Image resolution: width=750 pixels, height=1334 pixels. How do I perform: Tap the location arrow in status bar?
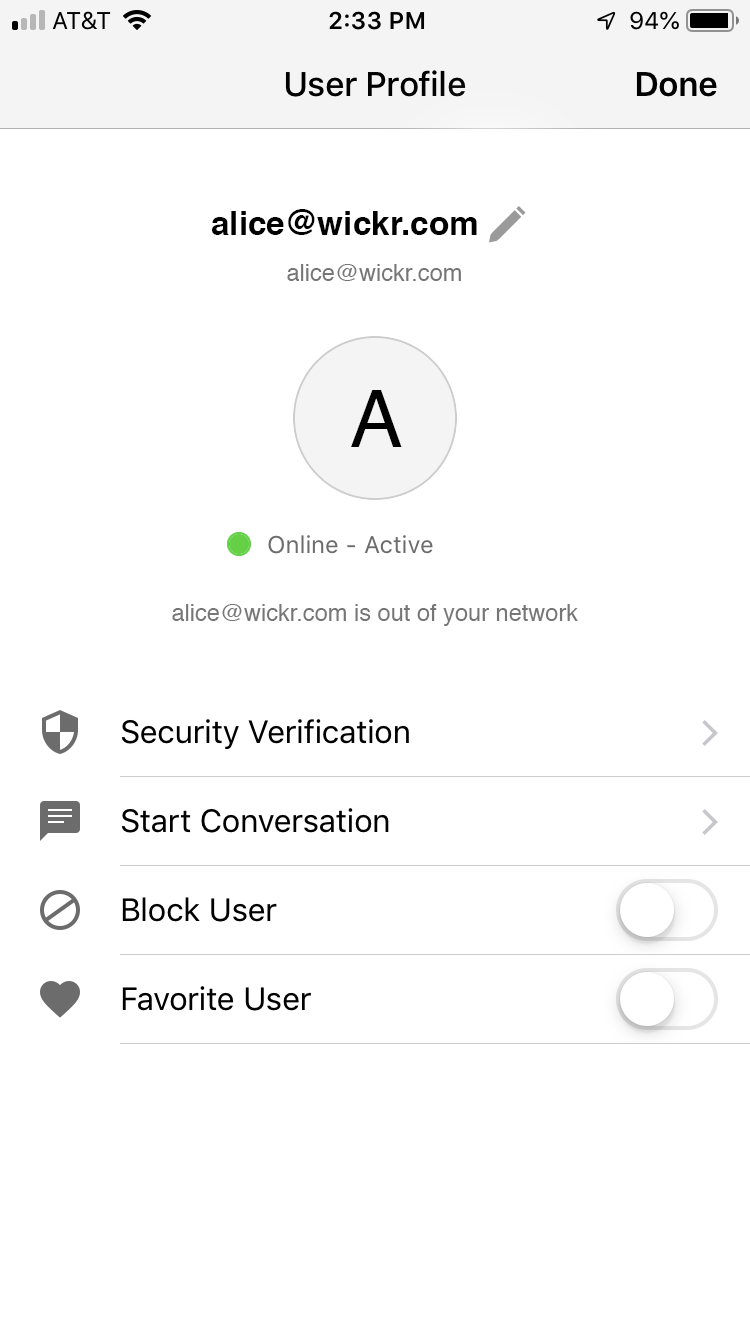point(606,20)
